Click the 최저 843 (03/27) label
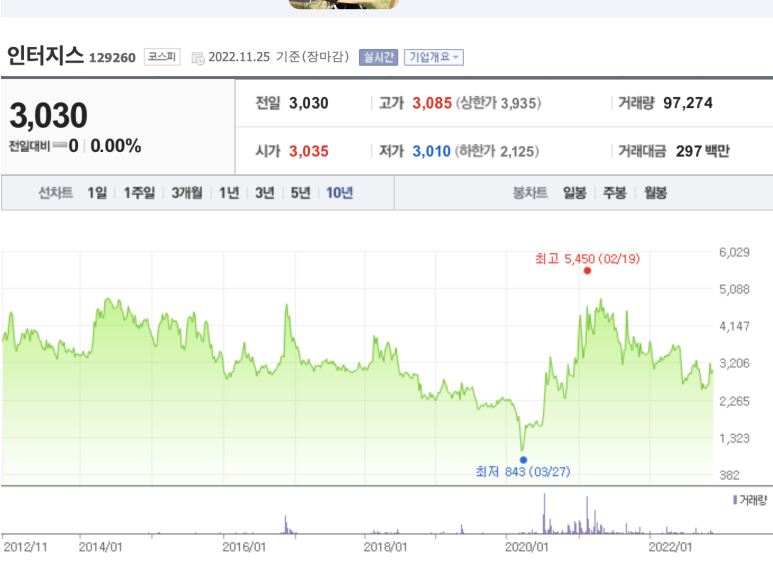This screenshot has height=561, width=773. coord(523,472)
